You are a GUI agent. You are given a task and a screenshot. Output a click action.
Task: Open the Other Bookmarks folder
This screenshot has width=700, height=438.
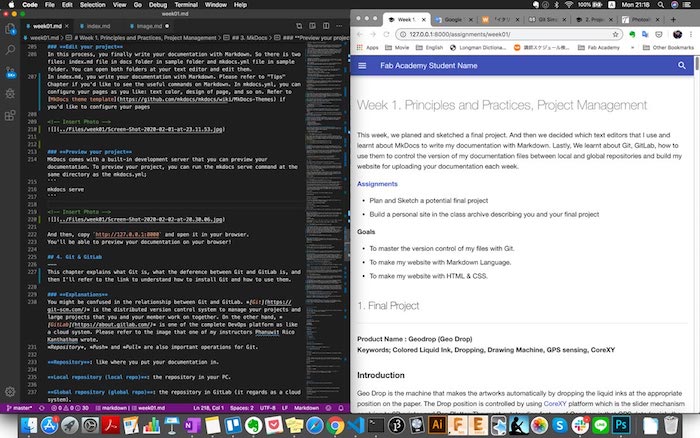(x=668, y=47)
